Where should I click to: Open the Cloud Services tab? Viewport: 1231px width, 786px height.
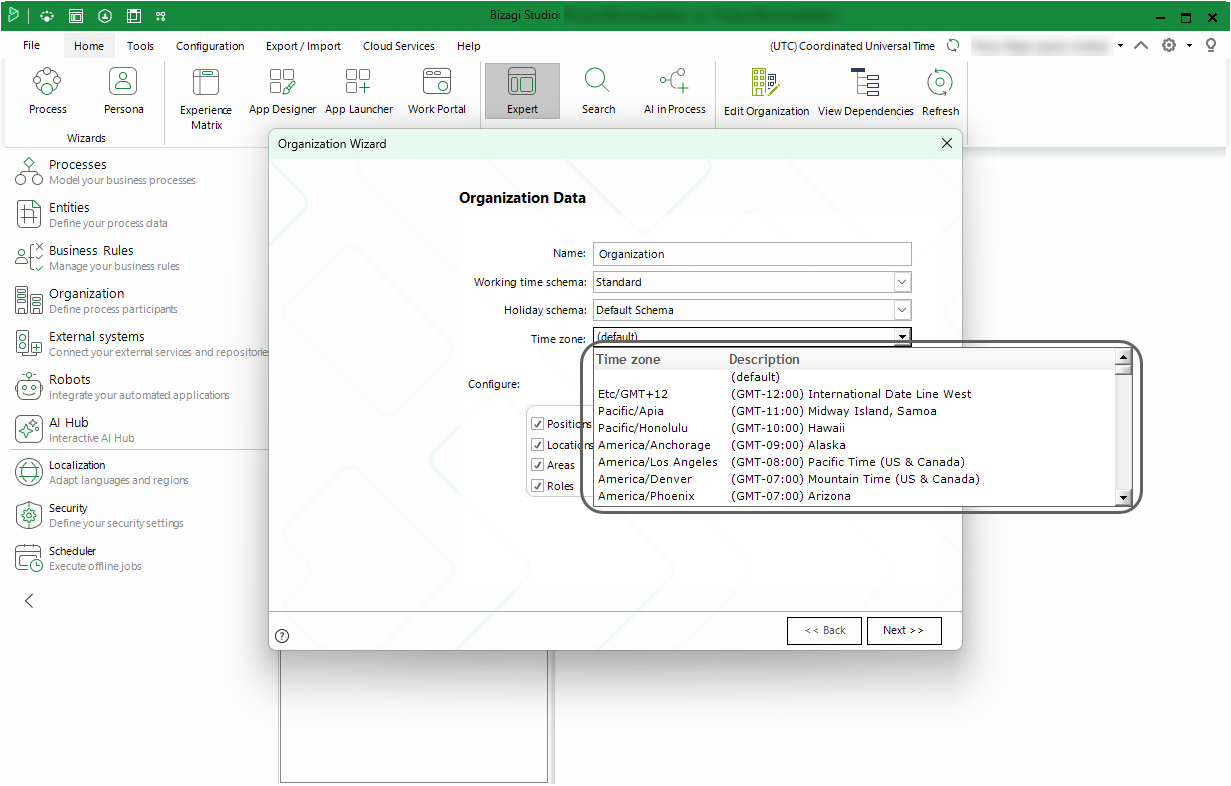point(399,46)
